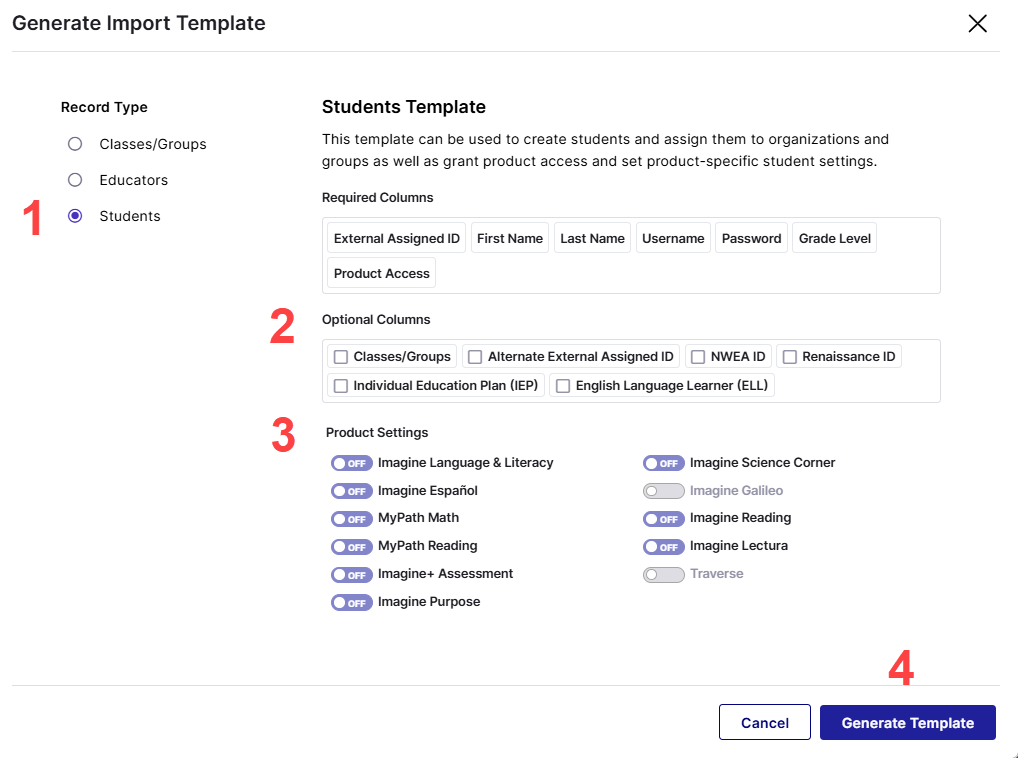Enable the Imagine Español toggle
The width and height of the screenshot is (1018, 758).
(351, 491)
